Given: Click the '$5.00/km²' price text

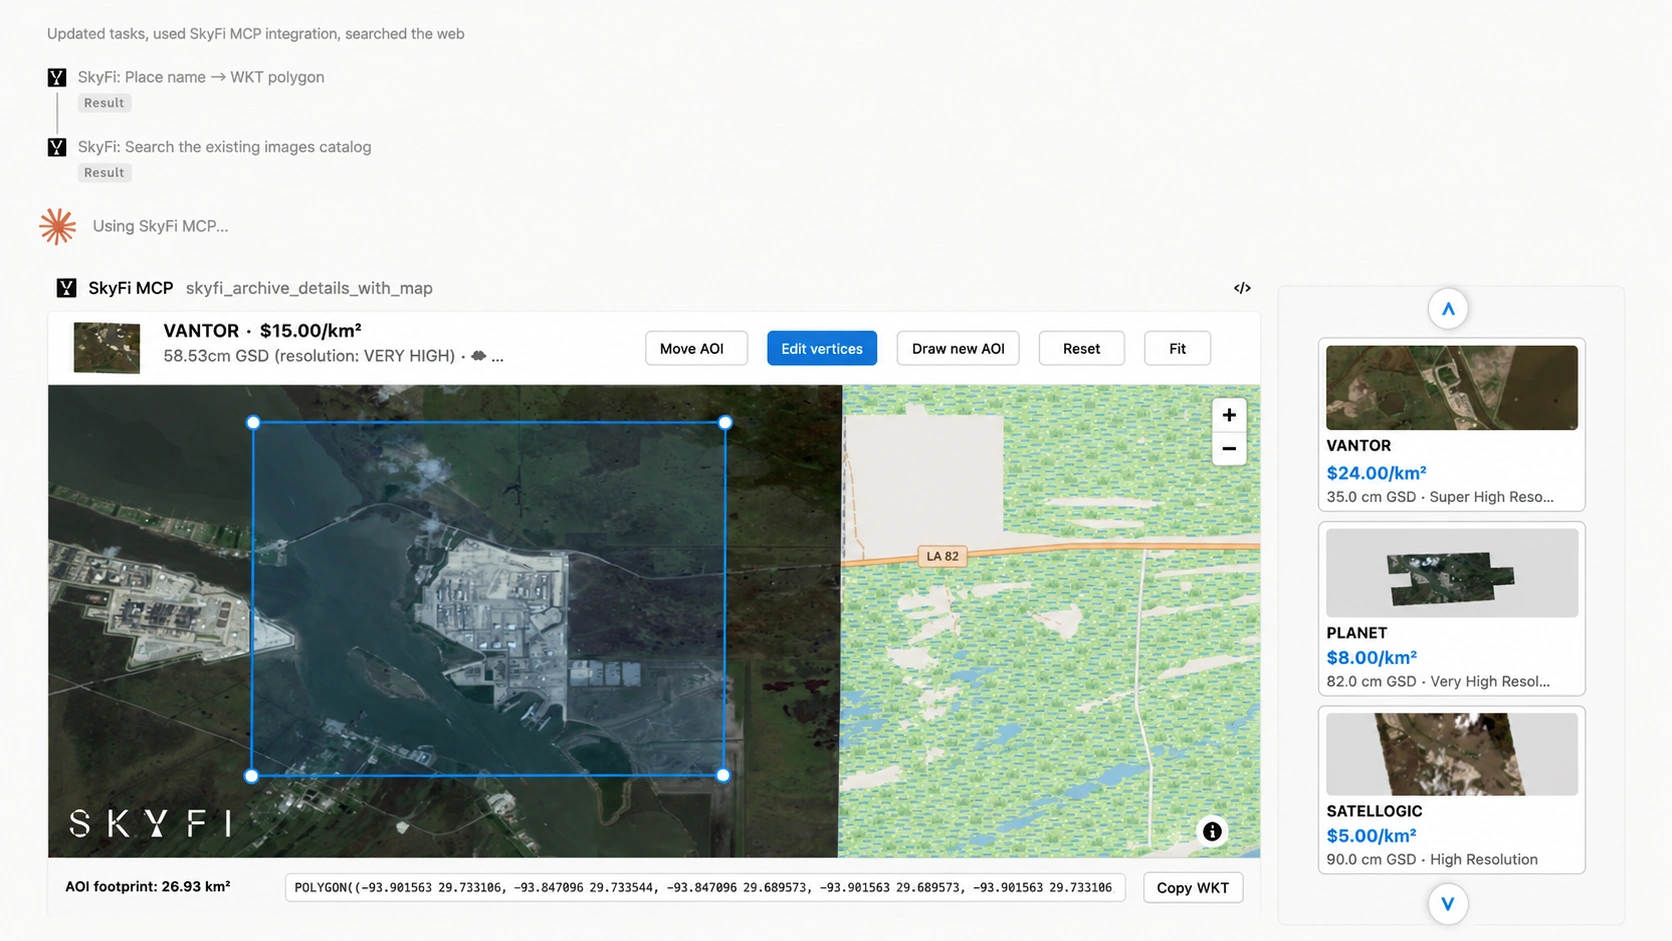Looking at the screenshot, I should tap(1372, 836).
